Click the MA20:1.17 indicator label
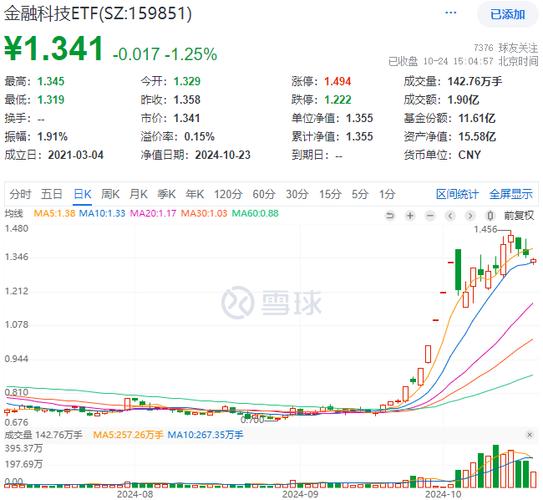Viewport: 543px width, 500px height. coord(153,213)
